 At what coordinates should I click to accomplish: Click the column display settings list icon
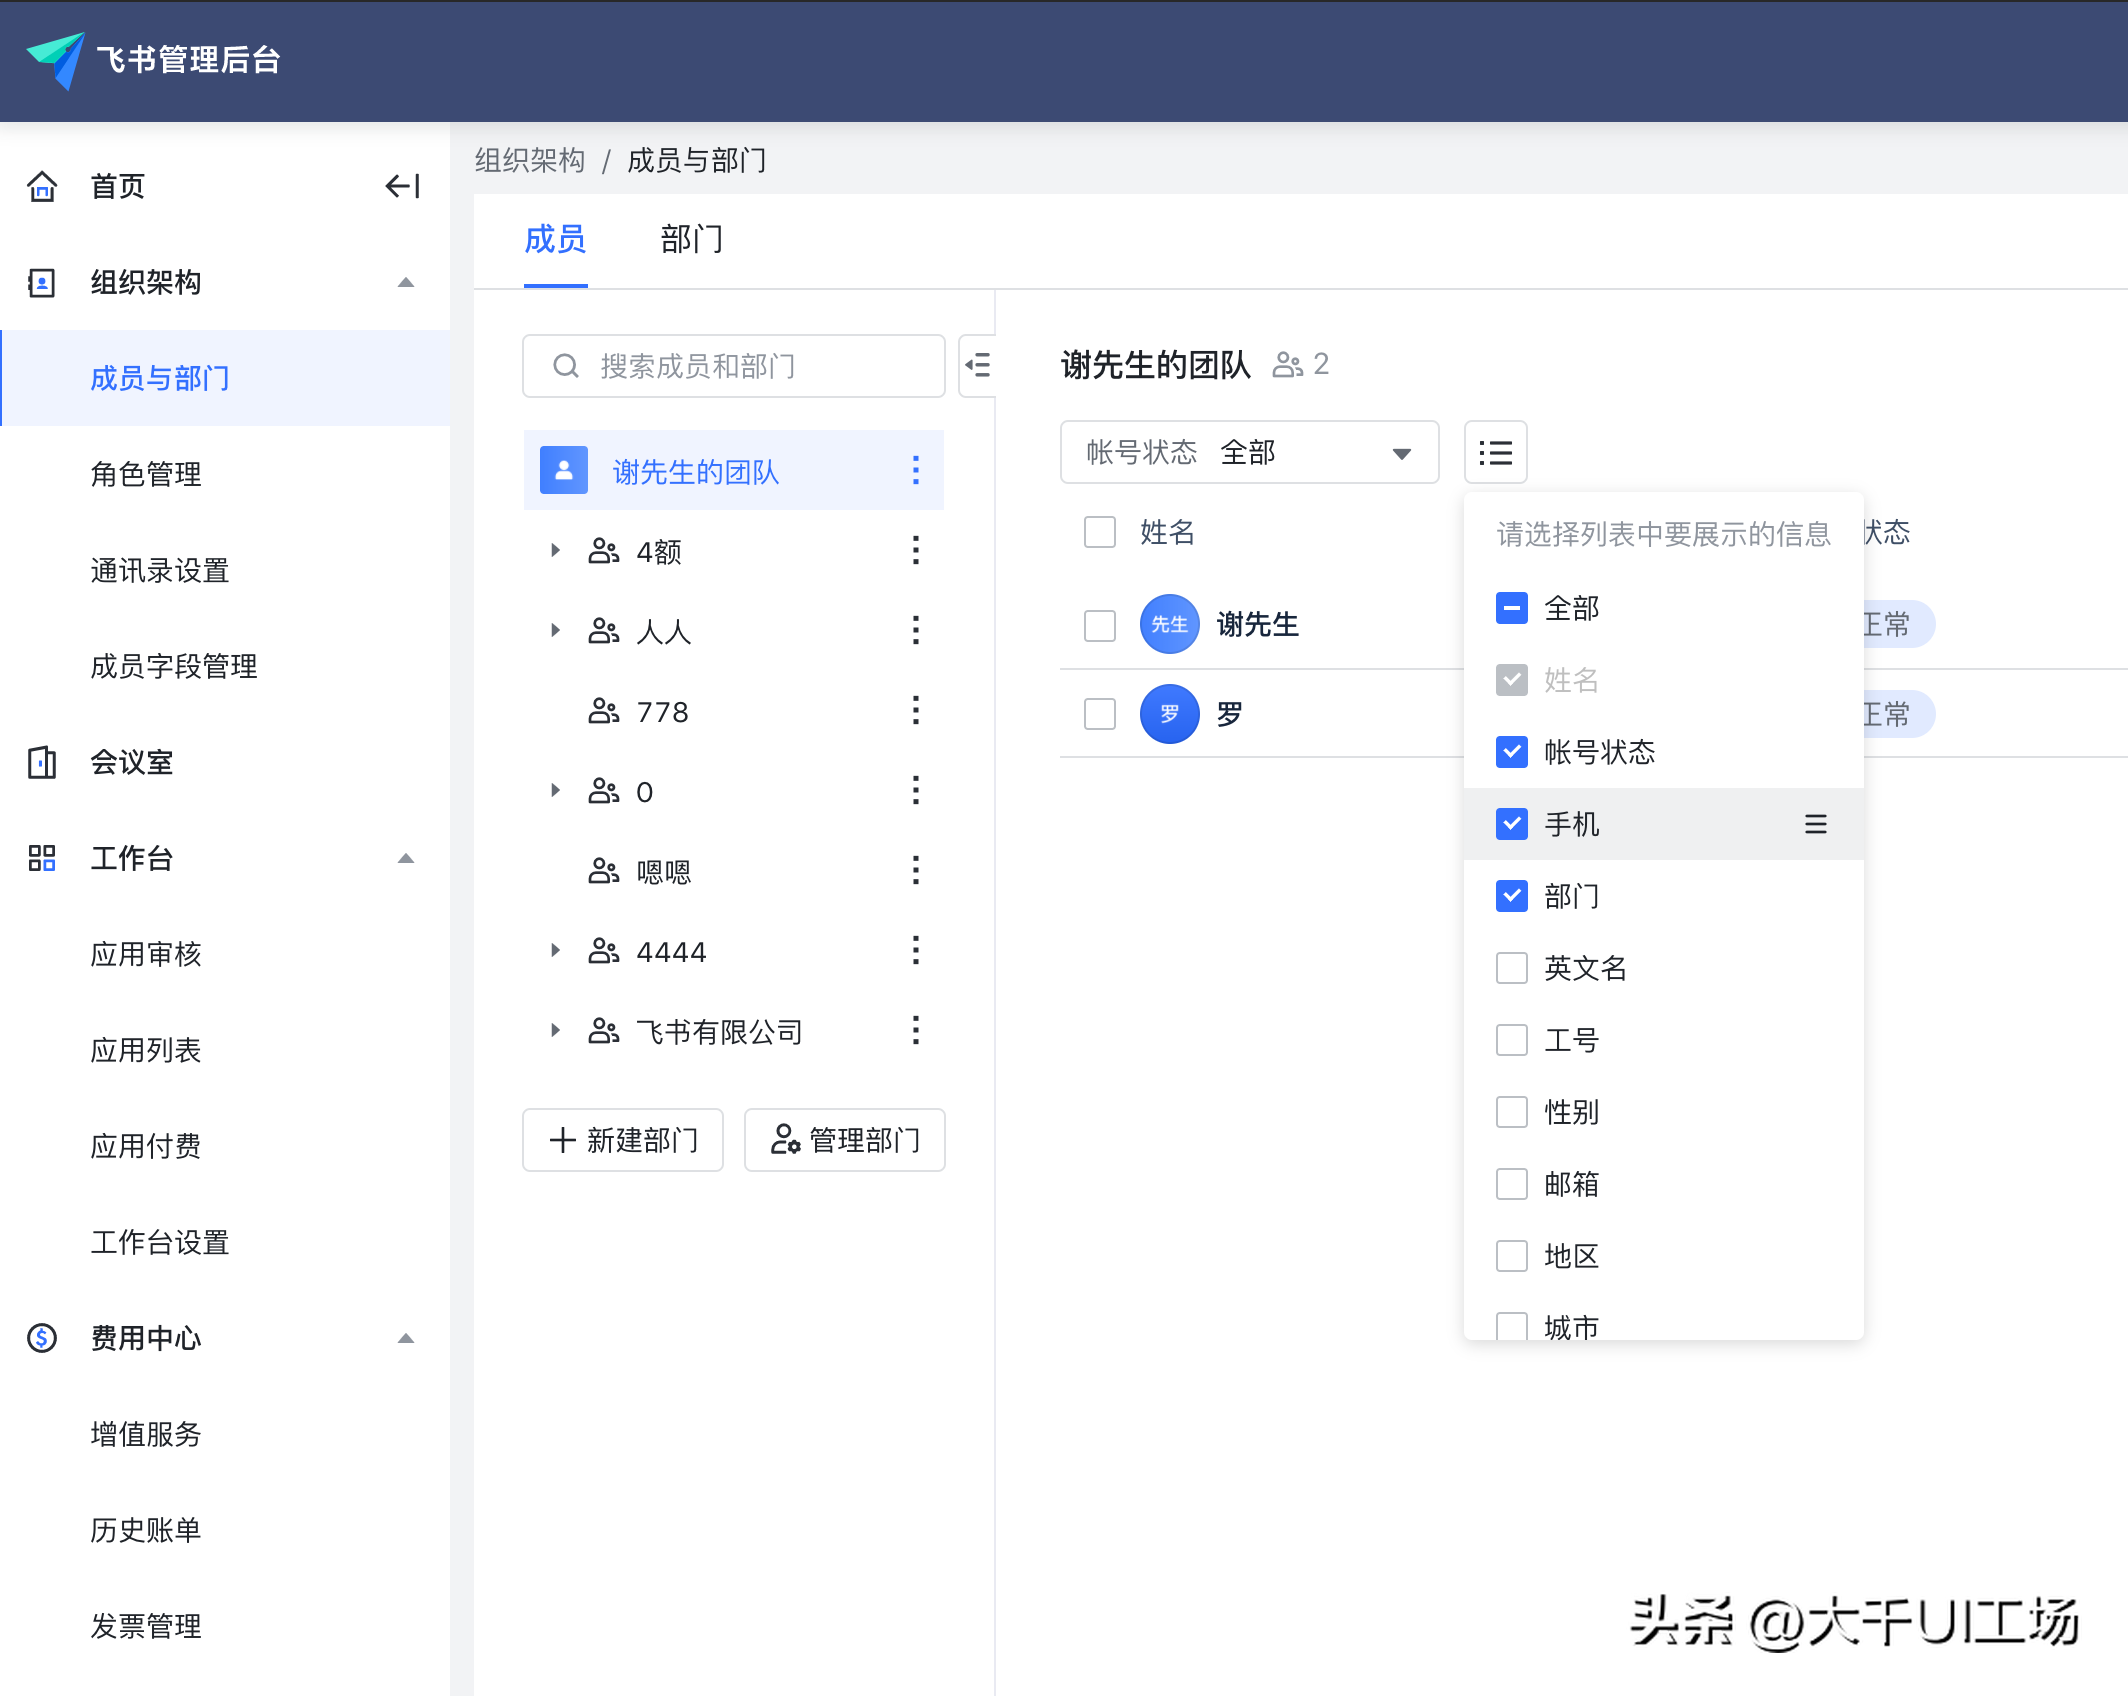1495,453
